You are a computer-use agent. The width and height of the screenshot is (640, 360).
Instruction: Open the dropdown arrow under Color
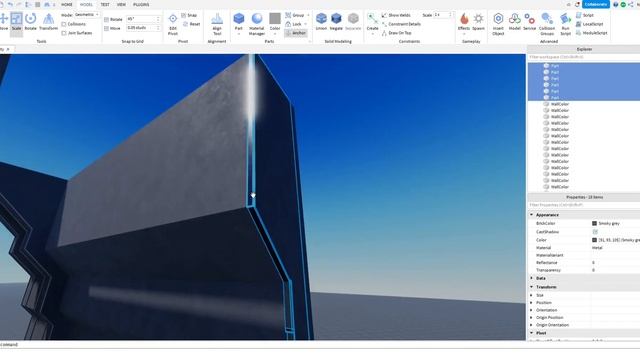(x=275, y=34)
